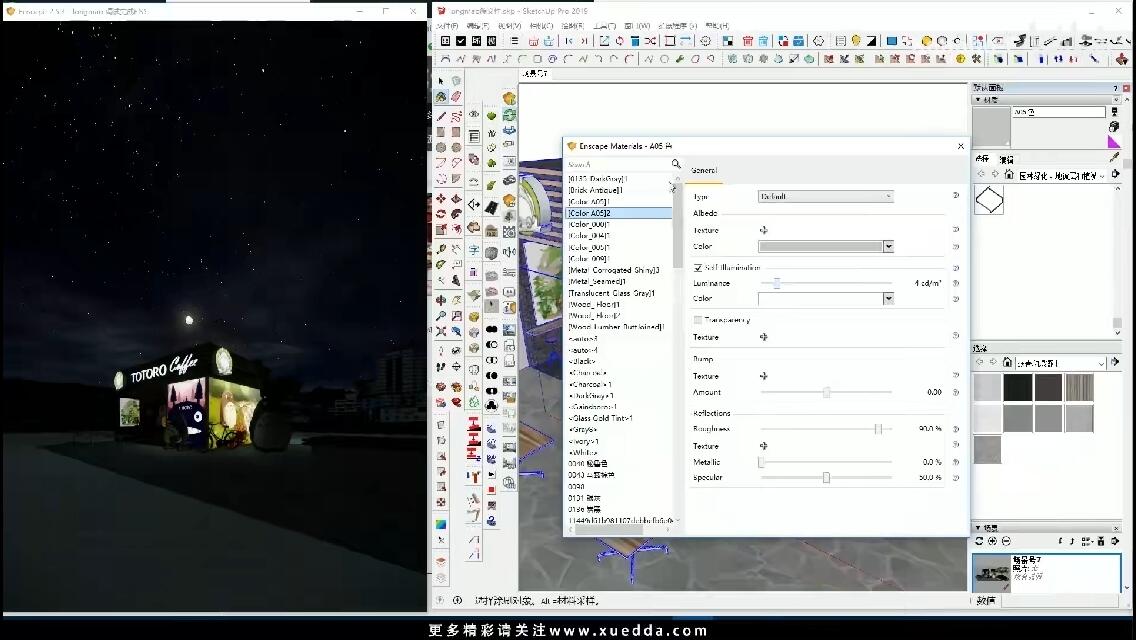
Task: Select the Line pencil tool
Action: (x=441, y=115)
